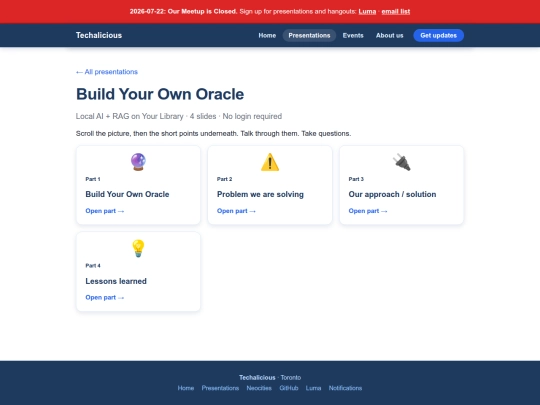Follow the Luma link in the red banner
The width and height of the screenshot is (540, 405).
pos(367,11)
